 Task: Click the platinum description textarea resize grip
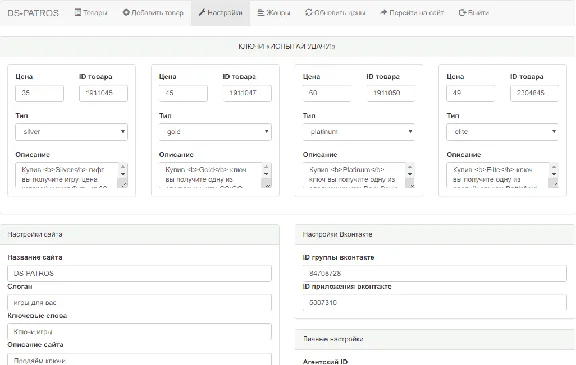411,184
